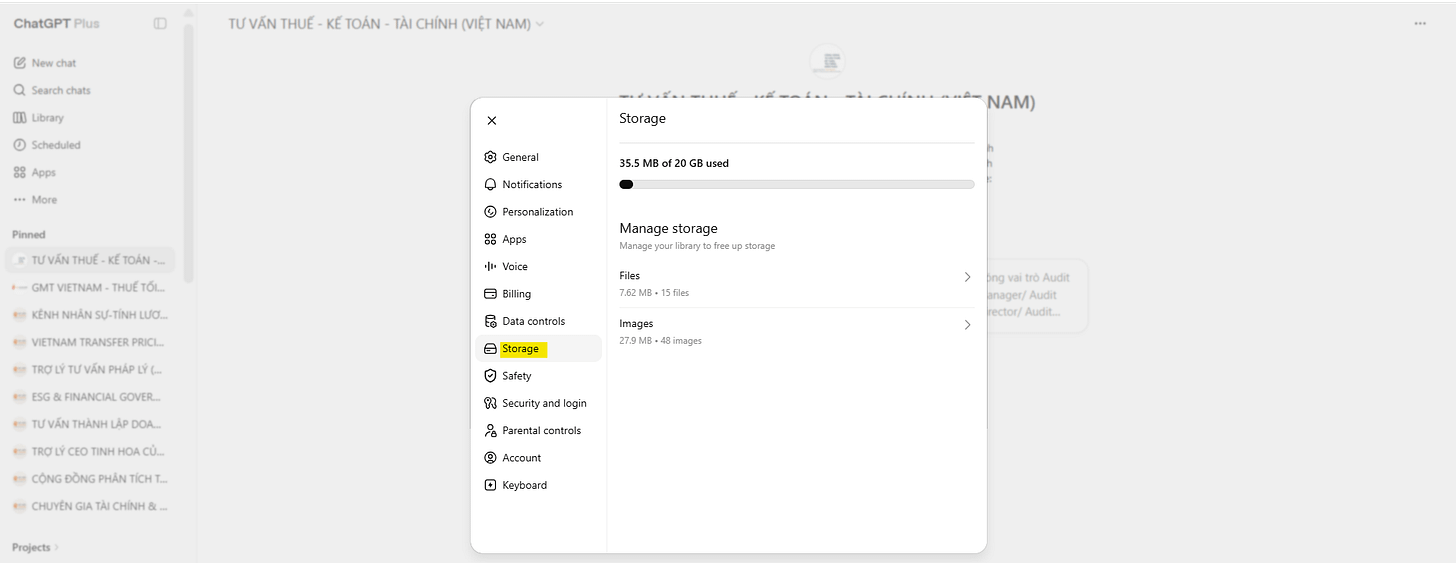This screenshot has height=563, width=1456.
Task: Click the Library icon in sidebar
Action: (19, 117)
